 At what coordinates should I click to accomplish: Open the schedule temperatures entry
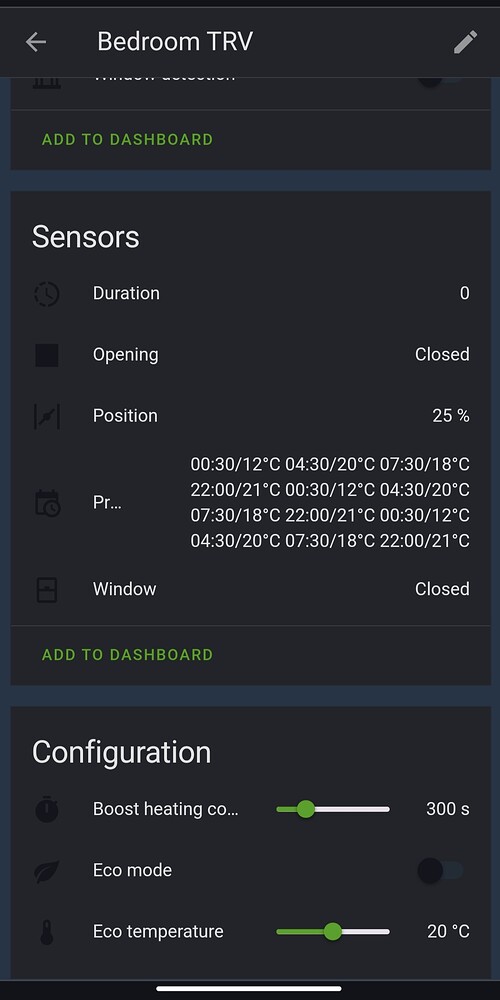point(250,503)
